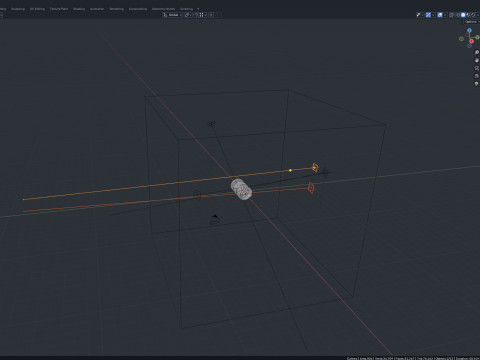Open the Shading workspace tab
This screenshot has width=480, height=360.
click(x=79, y=9)
